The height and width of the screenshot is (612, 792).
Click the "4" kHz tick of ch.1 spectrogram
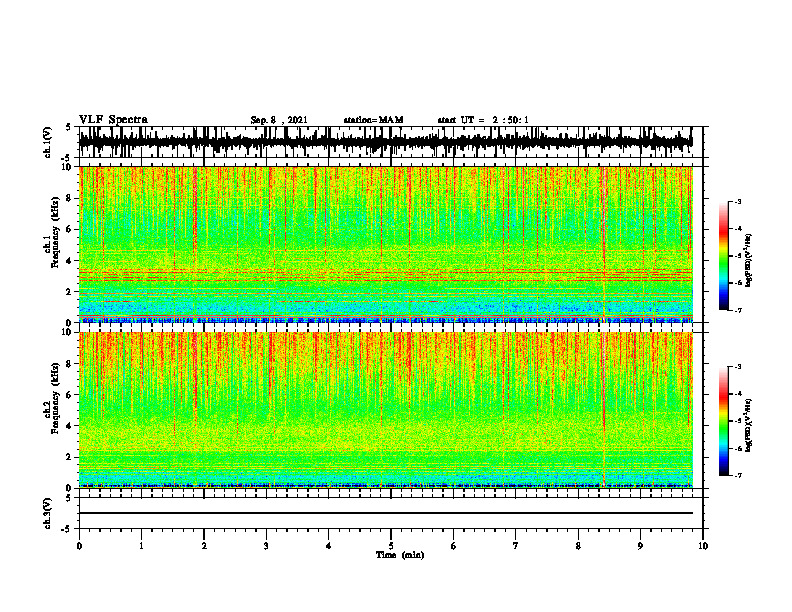pyautogui.click(x=70, y=261)
